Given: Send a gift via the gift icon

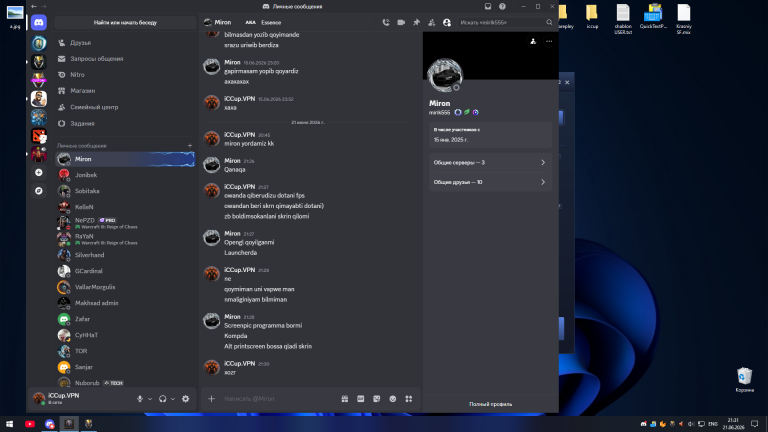Looking at the screenshot, I should point(345,399).
